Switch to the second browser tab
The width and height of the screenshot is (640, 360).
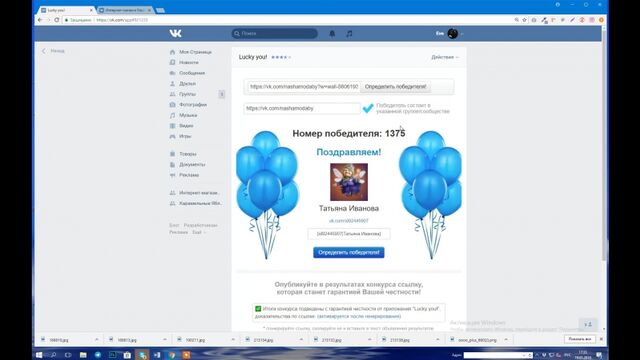pyautogui.click(x=125, y=10)
